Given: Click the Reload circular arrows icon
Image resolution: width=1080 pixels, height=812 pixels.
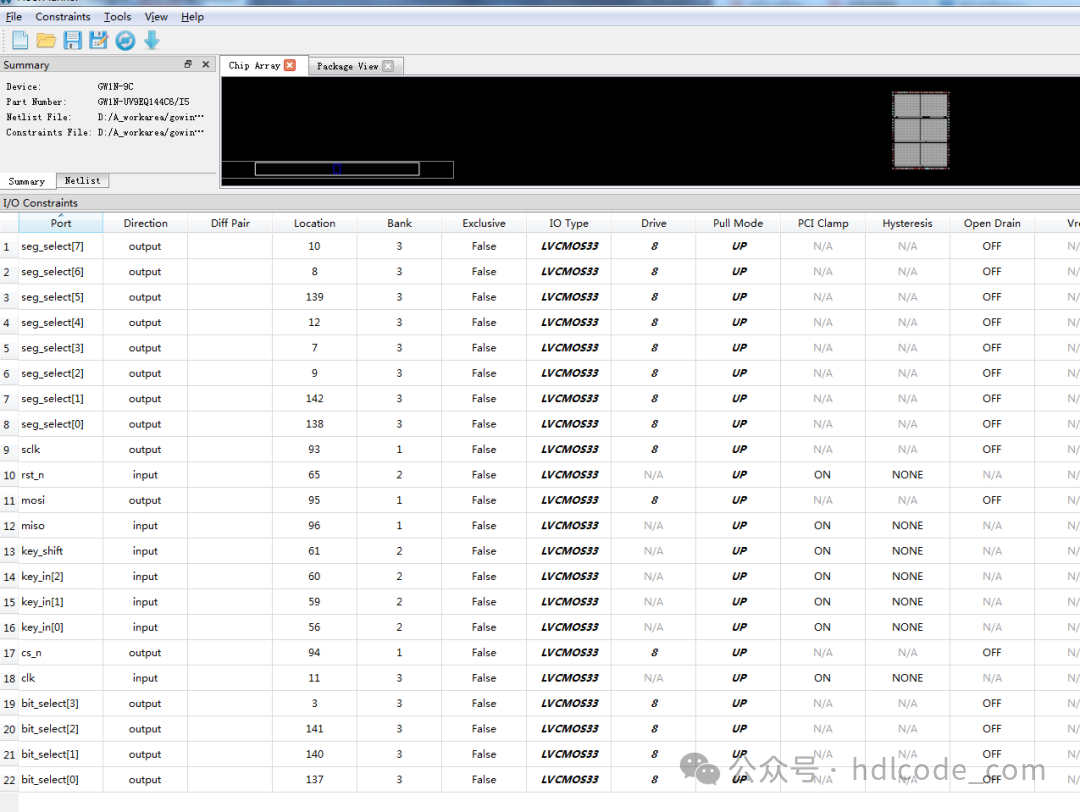Looking at the screenshot, I should pyautogui.click(x=125, y=41).
